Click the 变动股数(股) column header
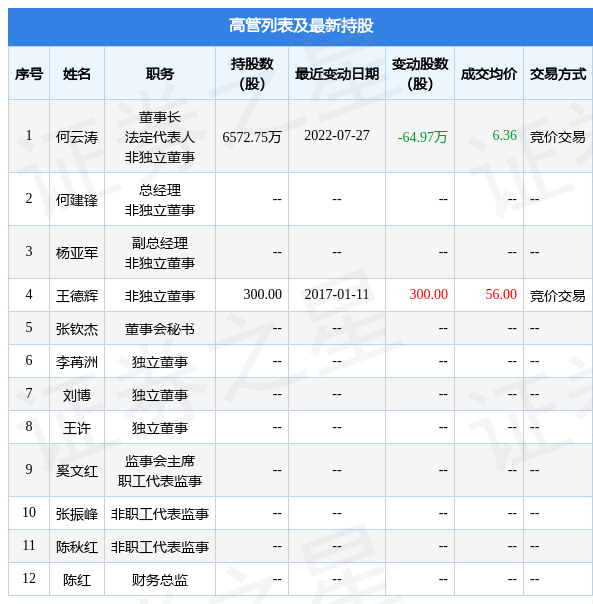Image resolution: width=593 pixels, height=604 pixels. coord(420,74)
